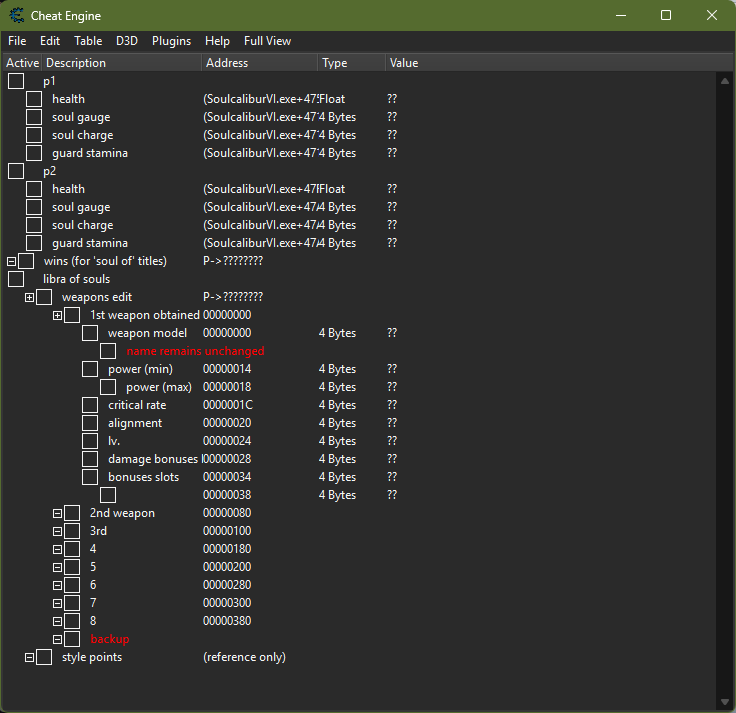Open the Plugins menu

(x=171, y=41)
